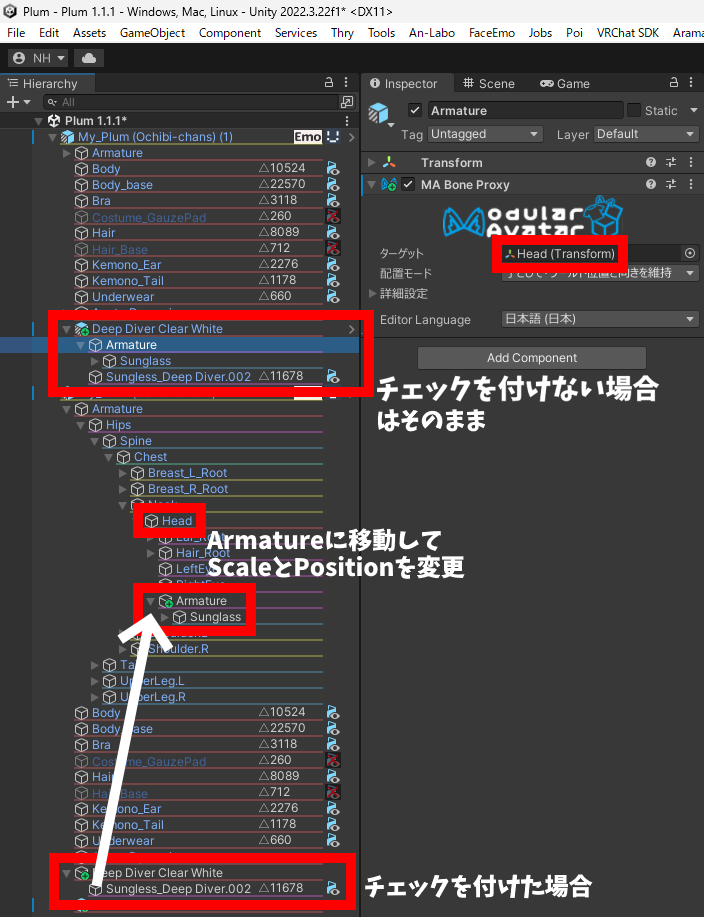Open My_Plum (Ochibi-chans) (1) prefab chevron
The image size is (704, 917).
(351, 137)
